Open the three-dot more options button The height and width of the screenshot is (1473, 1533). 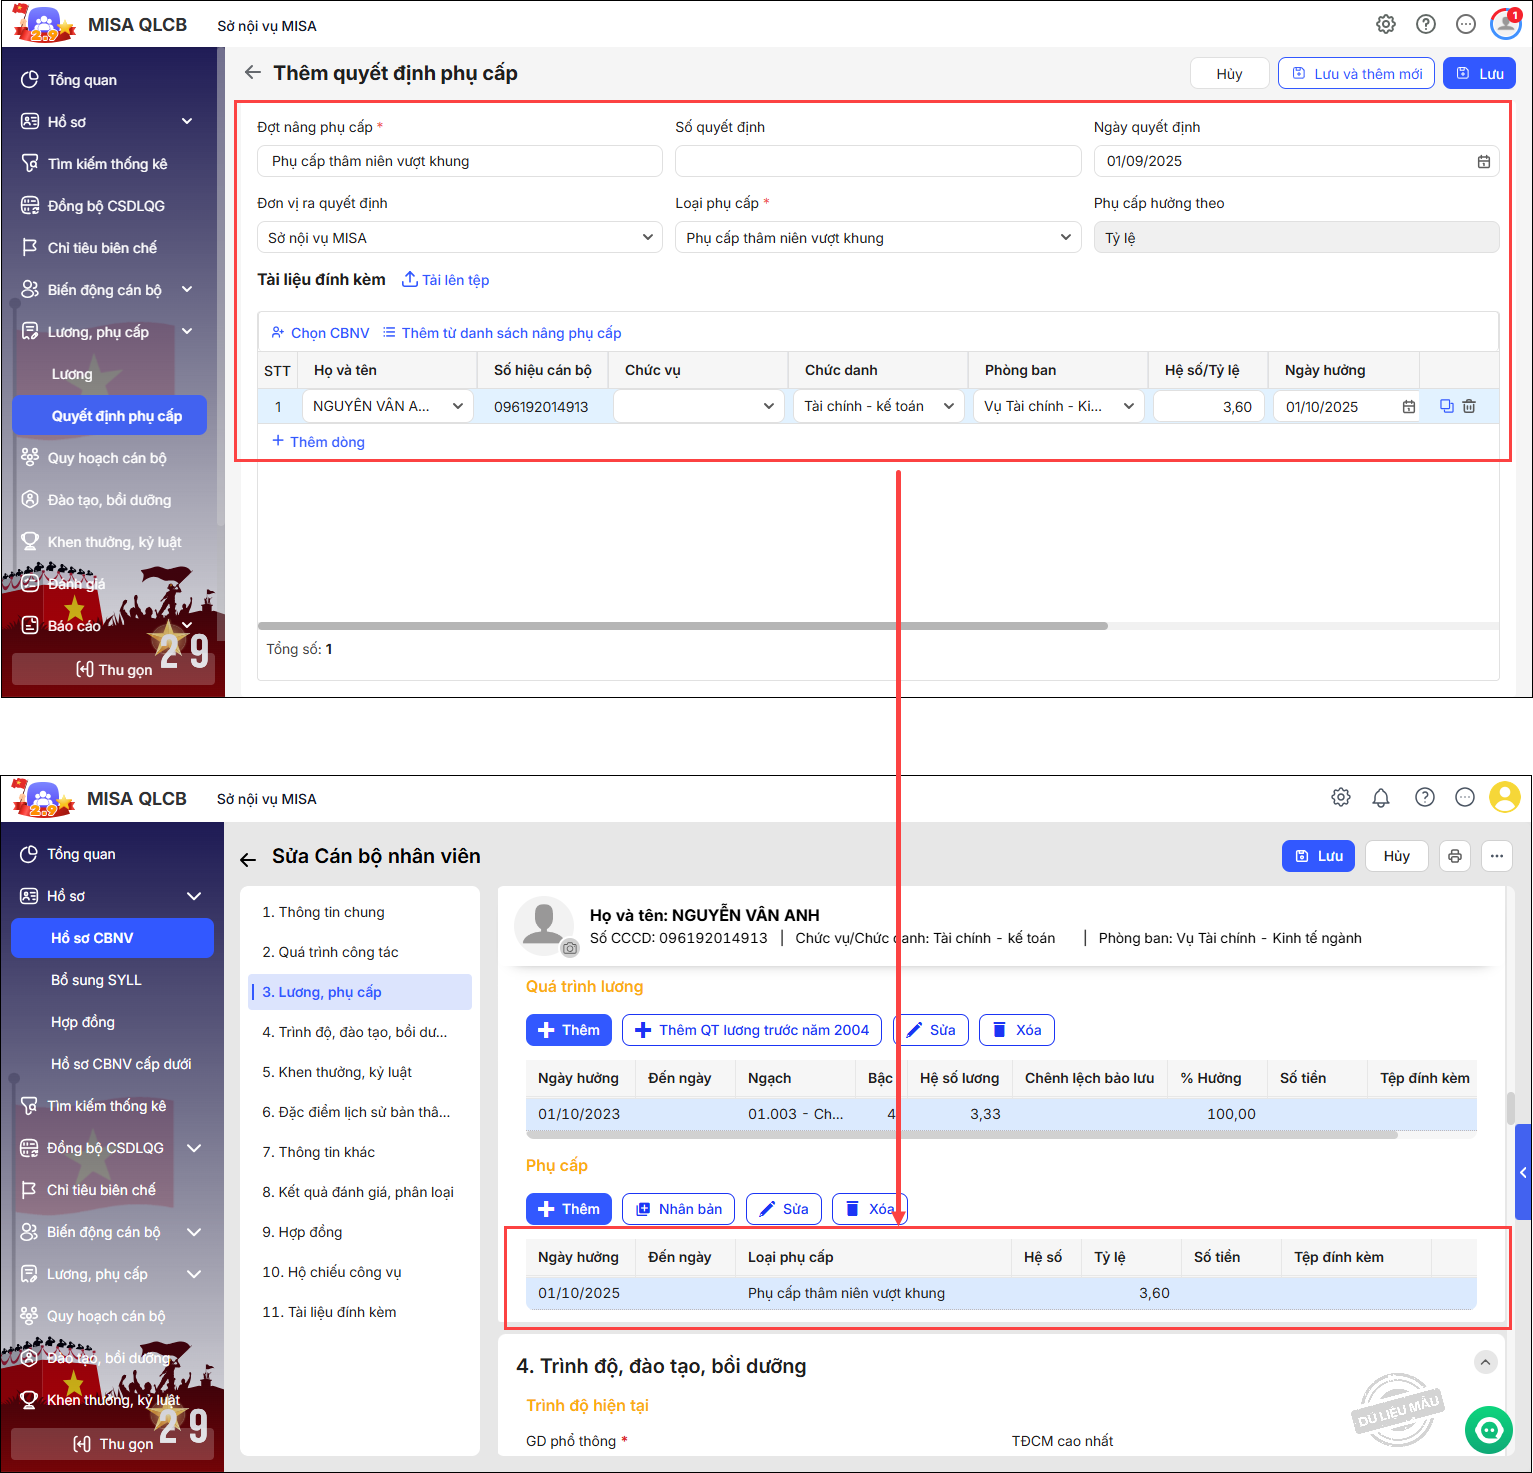(x=1496, y=856)
